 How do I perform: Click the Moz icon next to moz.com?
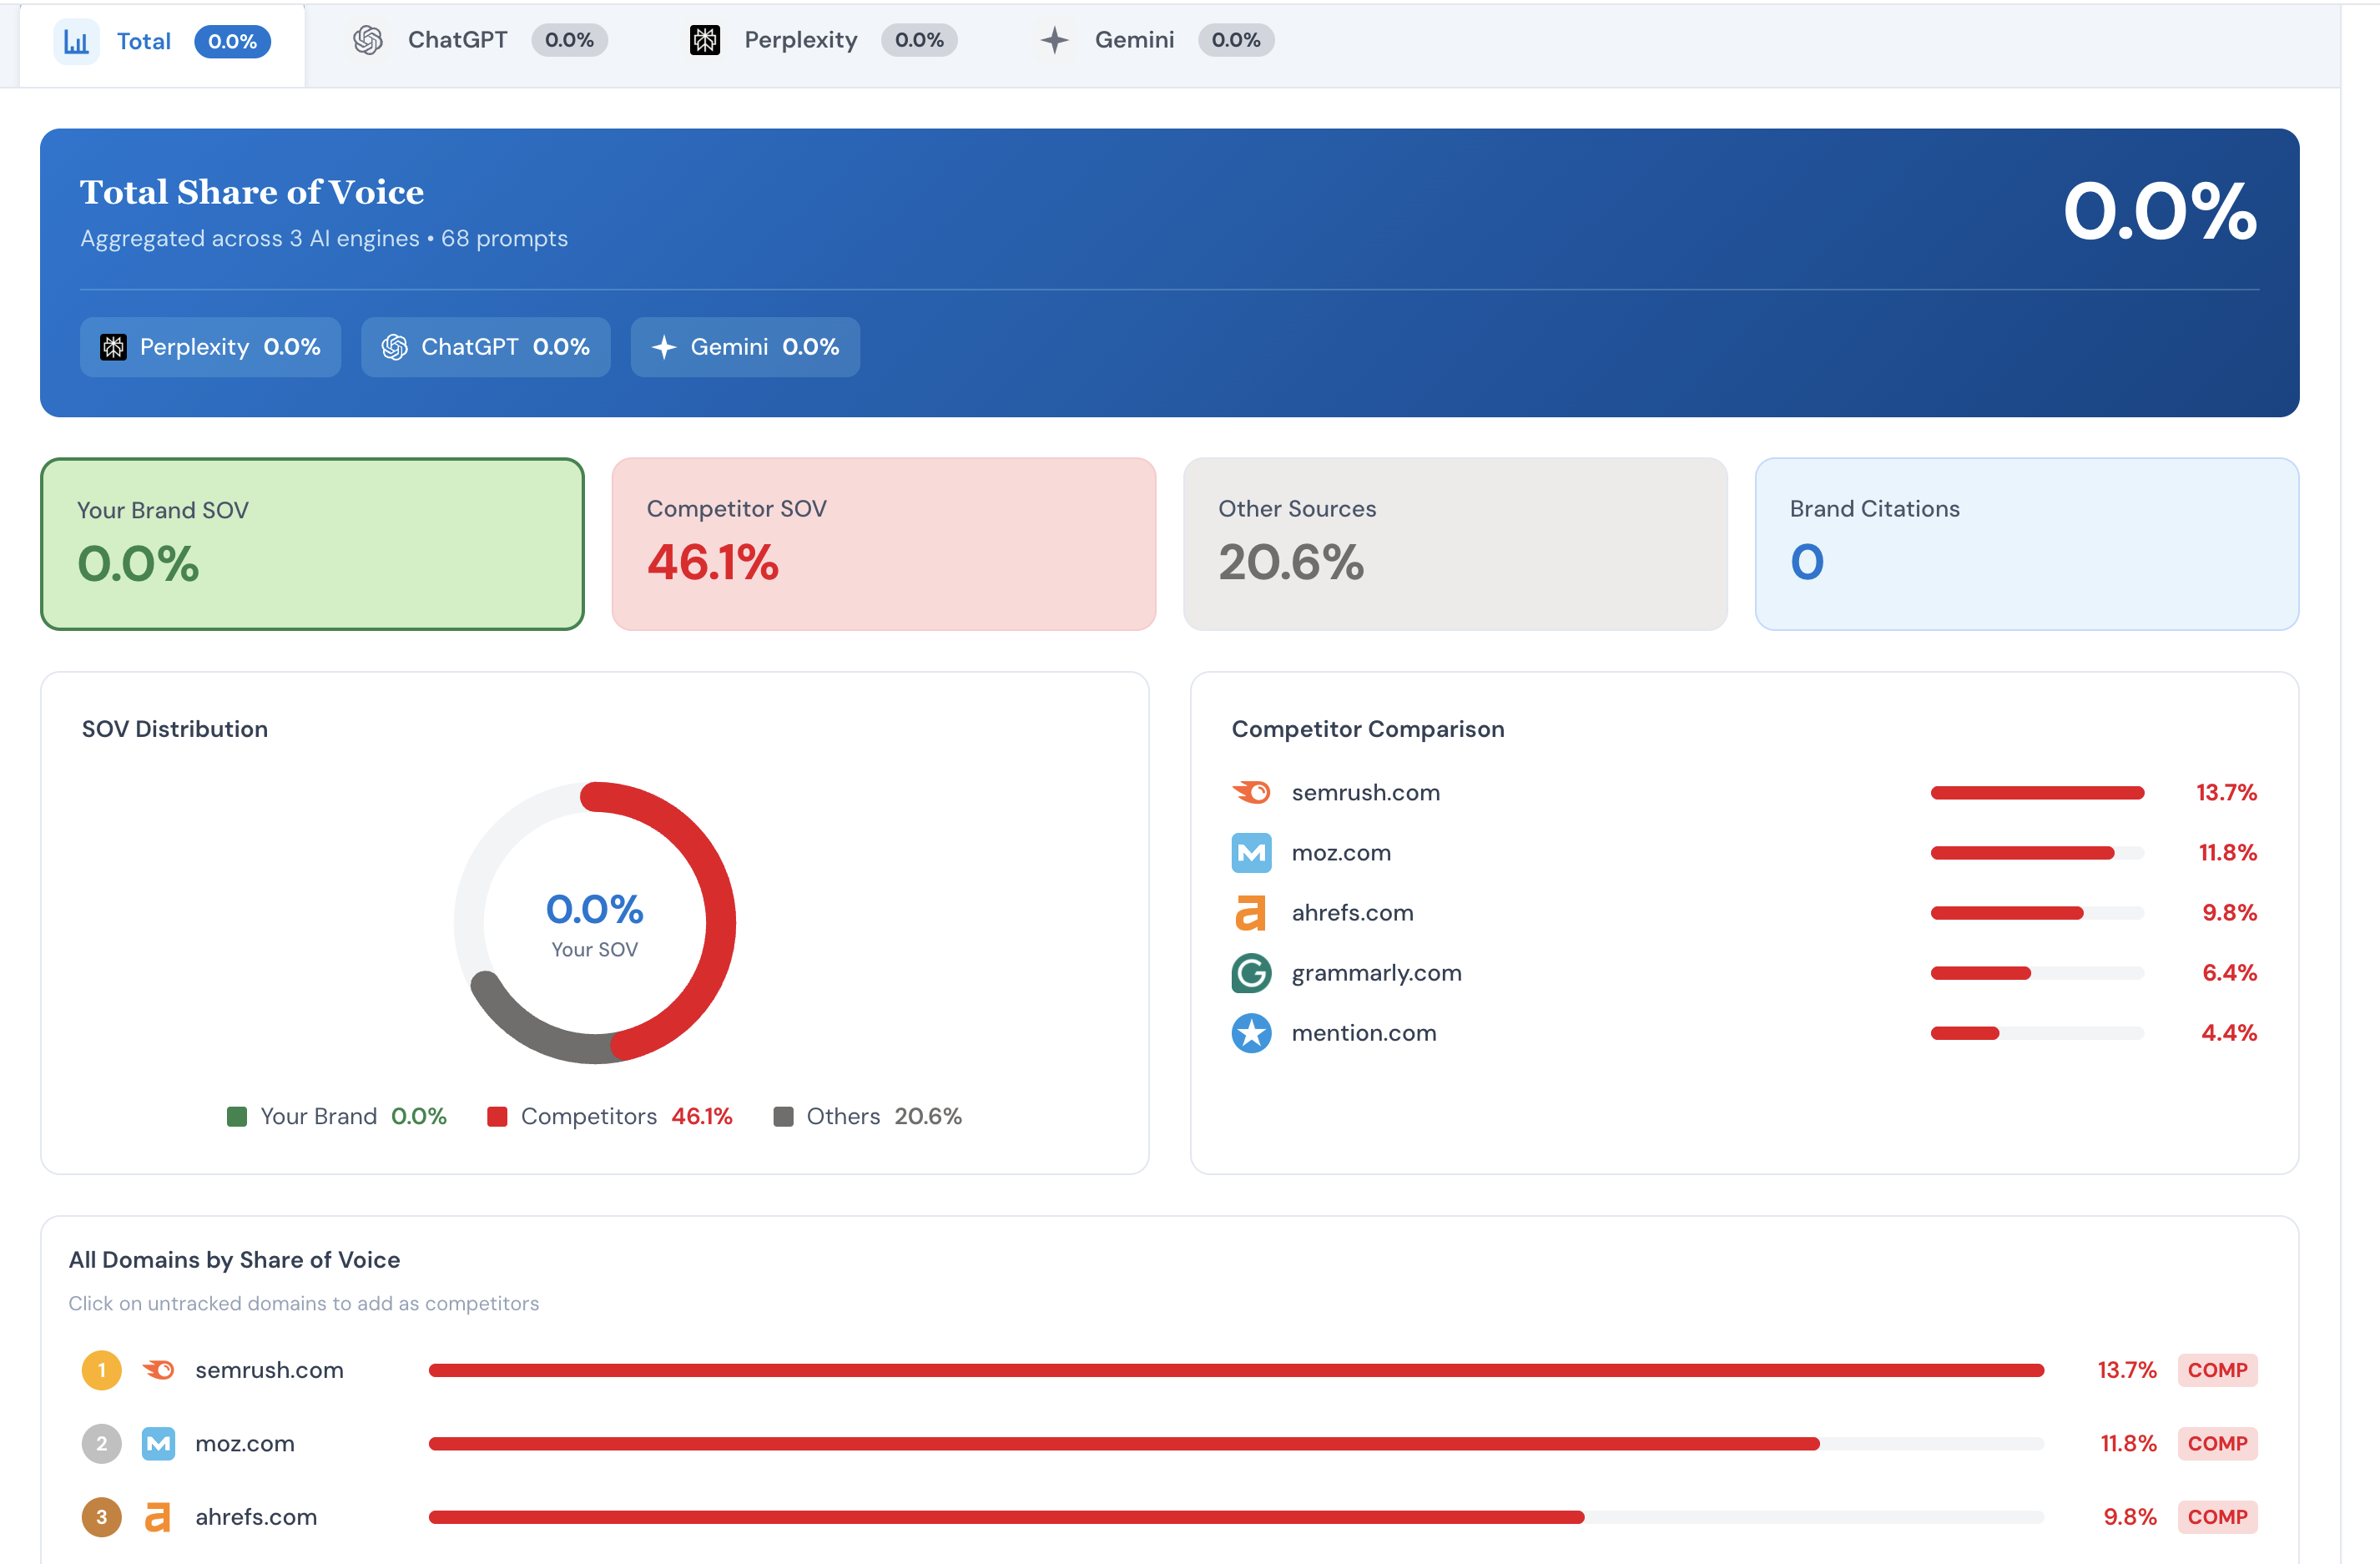click(x=1252, y=853)
